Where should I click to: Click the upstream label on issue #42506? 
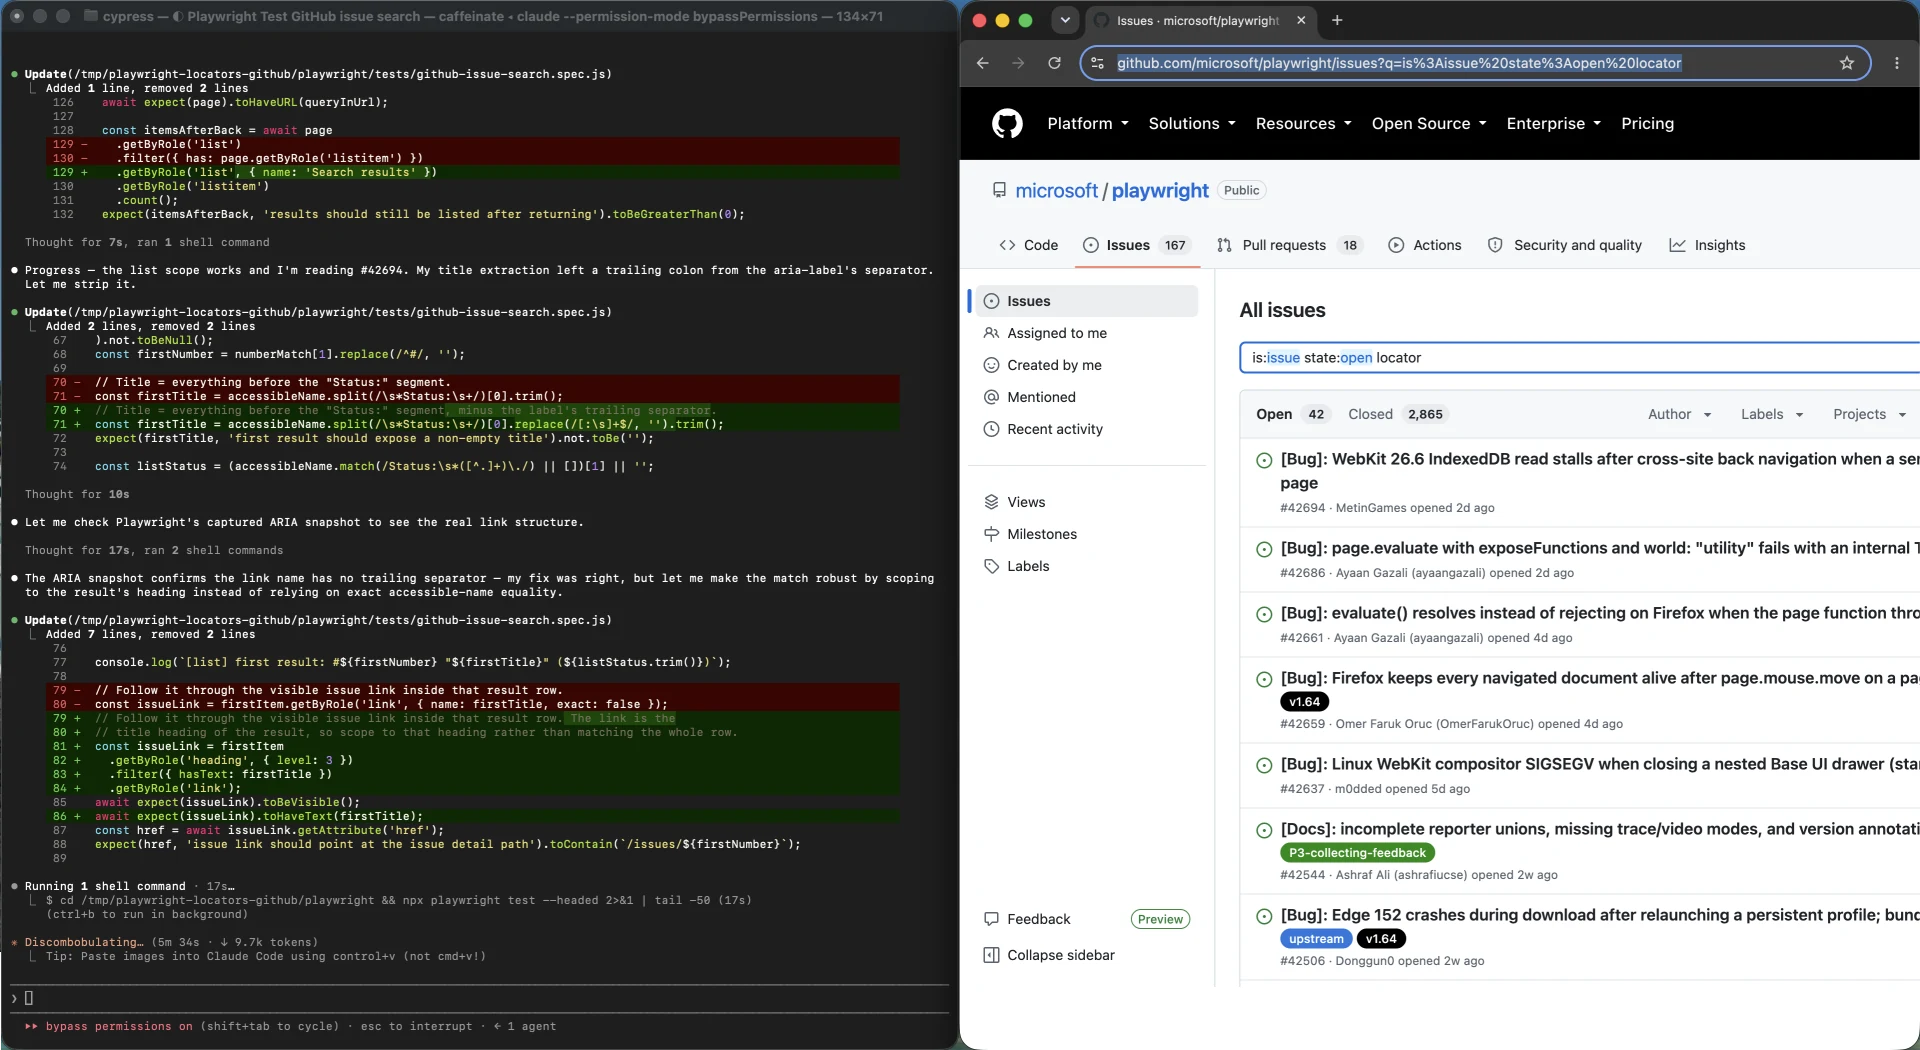coord(1316,939)
